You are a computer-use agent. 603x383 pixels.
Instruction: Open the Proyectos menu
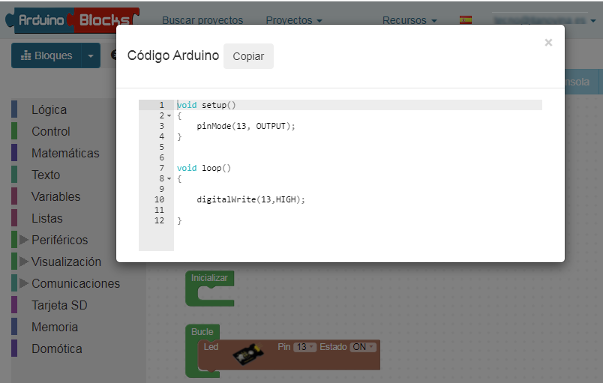[294, 20]
